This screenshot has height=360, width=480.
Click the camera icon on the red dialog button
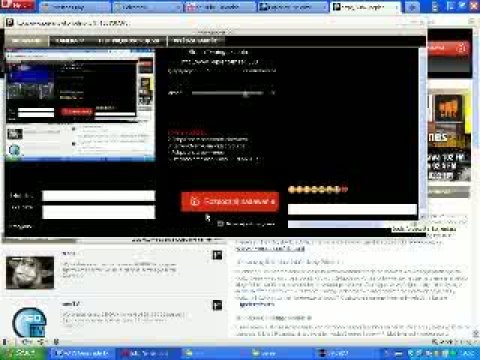click(195, 201)
